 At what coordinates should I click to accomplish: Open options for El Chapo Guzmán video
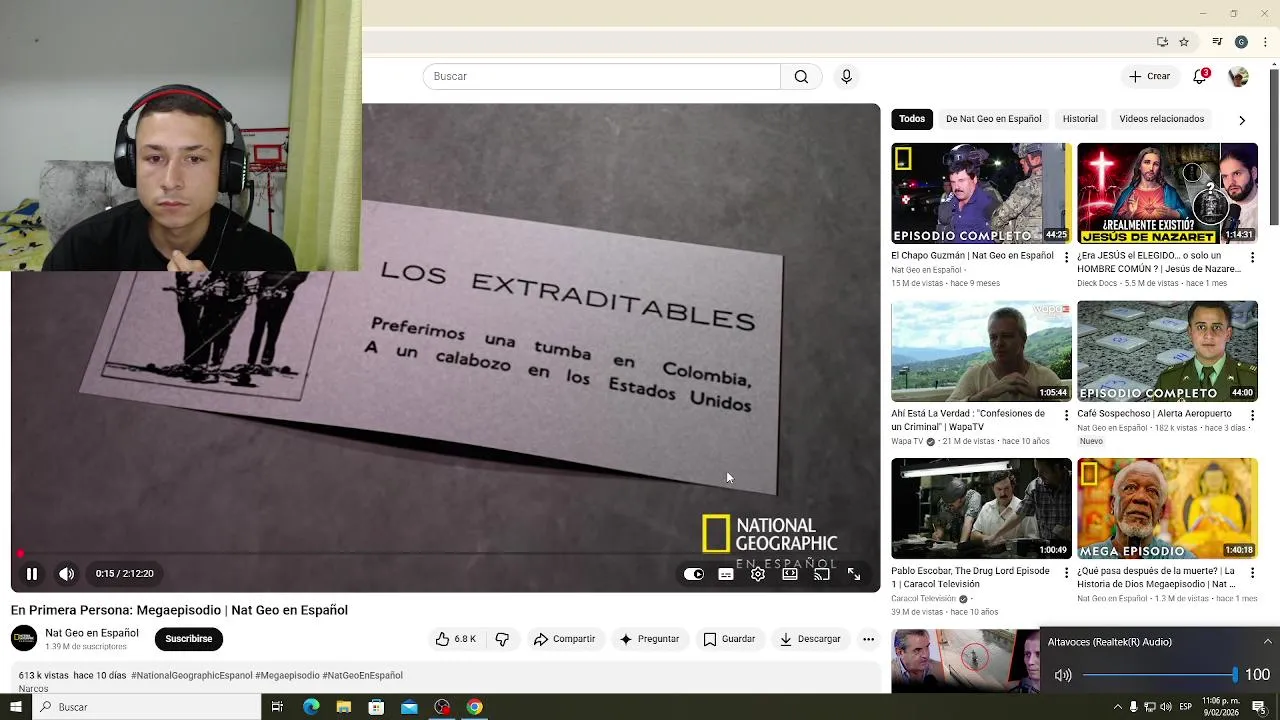[1065, 257]
